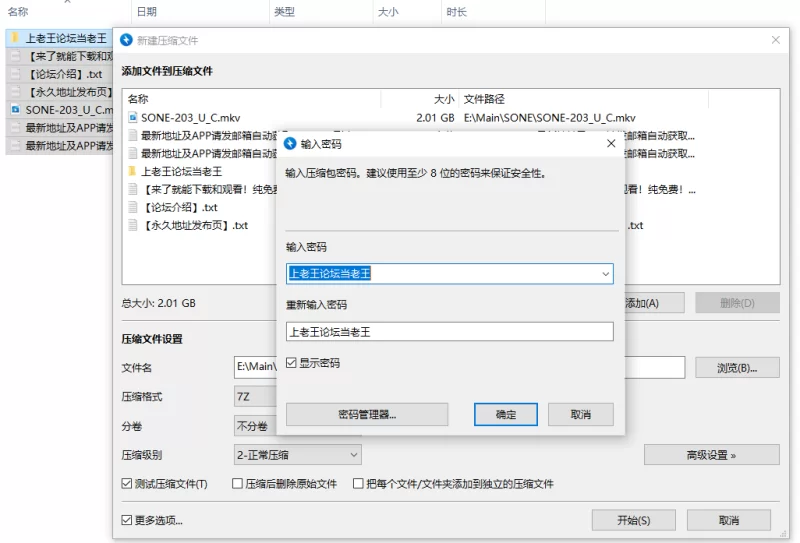The height and width of the screenshot is (543, 800).
Task: Click the Bandizip logo in the 新建压缩文件 title bar
Action: [126, 40]
